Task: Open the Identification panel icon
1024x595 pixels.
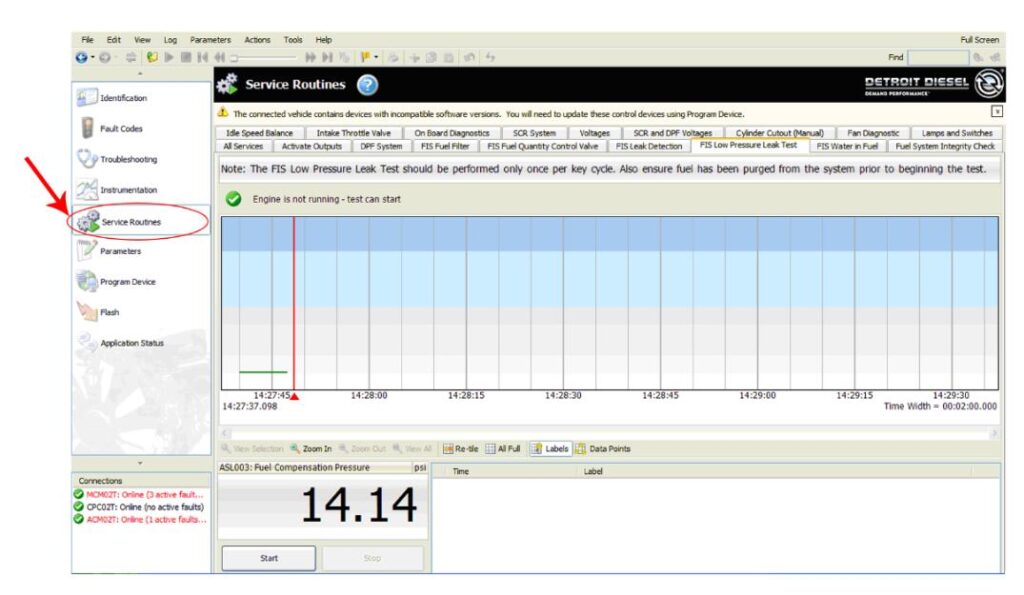Action: (x=86, y=97)
